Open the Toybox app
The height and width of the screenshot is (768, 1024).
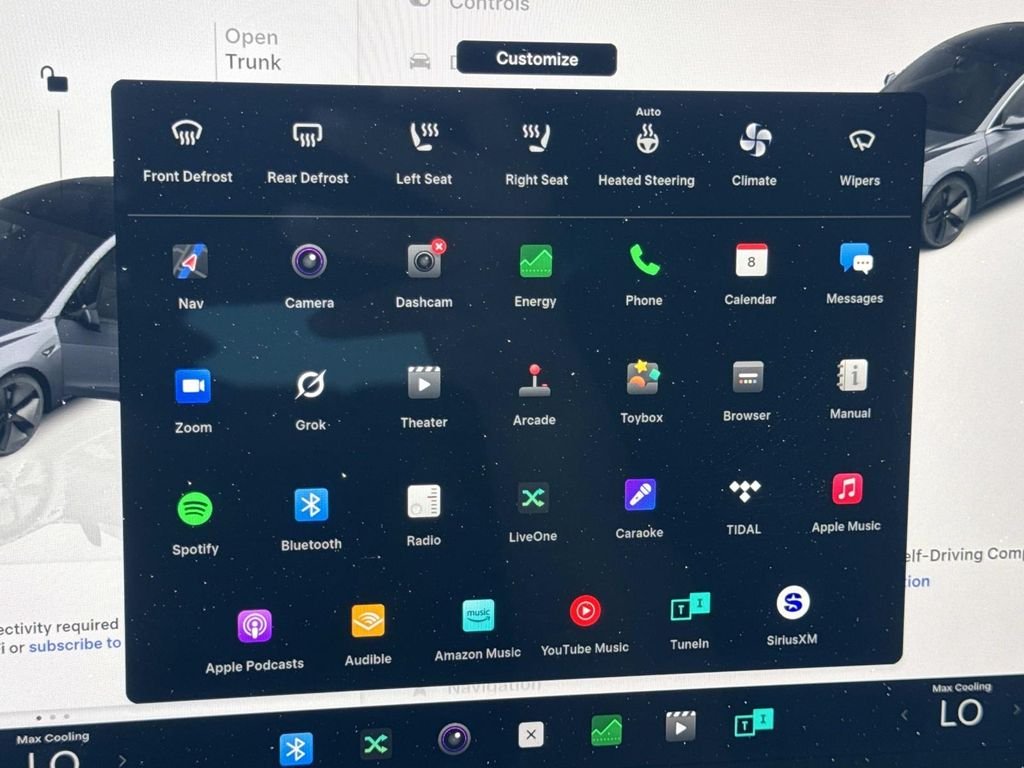pyautogui.click(x=642, y=391)
